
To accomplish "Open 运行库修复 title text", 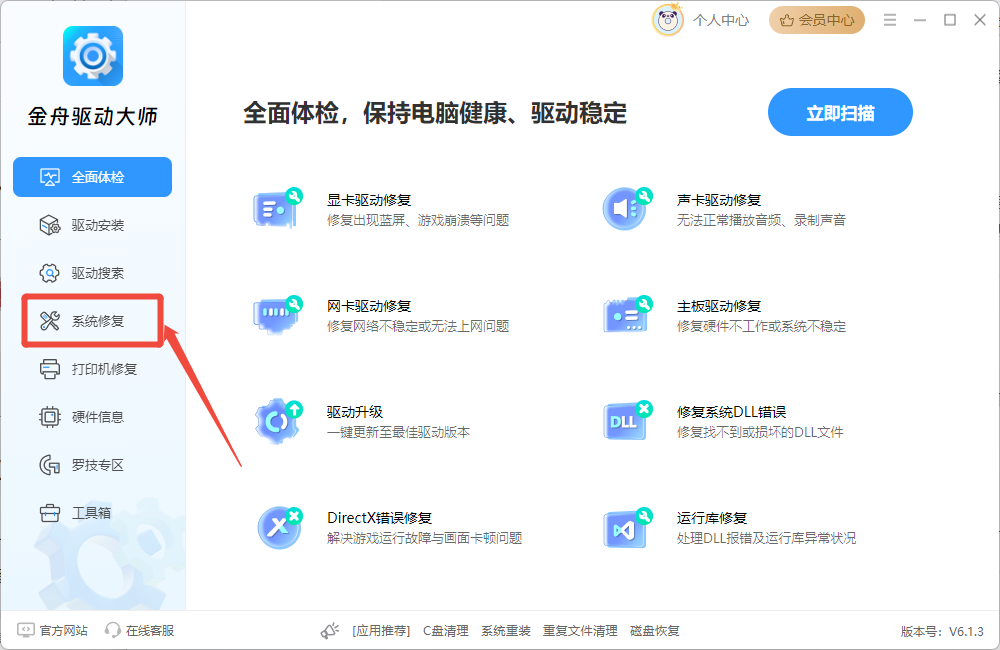I will (712, 517).
